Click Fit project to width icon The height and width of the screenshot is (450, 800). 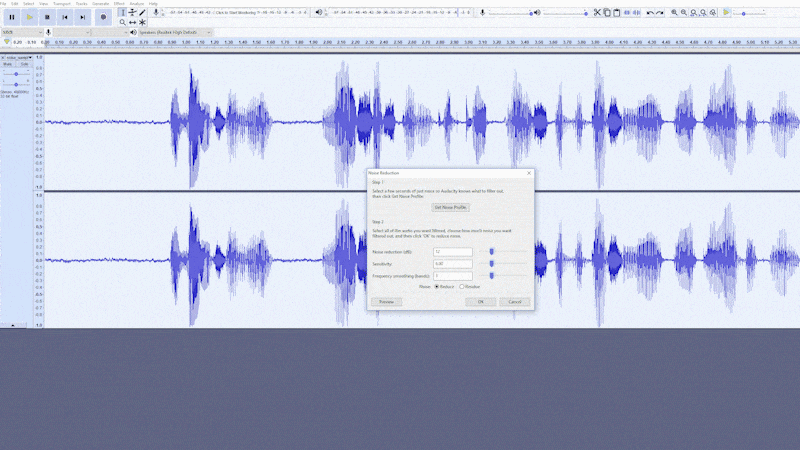click(703, 12)
